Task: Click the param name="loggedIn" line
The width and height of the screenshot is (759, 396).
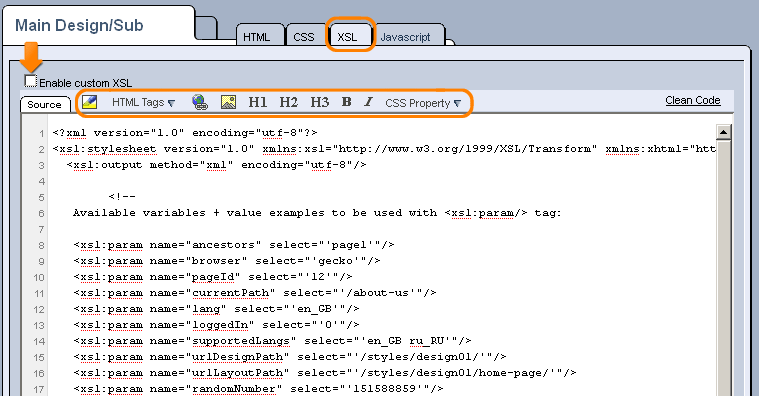Action: point(216,324)
